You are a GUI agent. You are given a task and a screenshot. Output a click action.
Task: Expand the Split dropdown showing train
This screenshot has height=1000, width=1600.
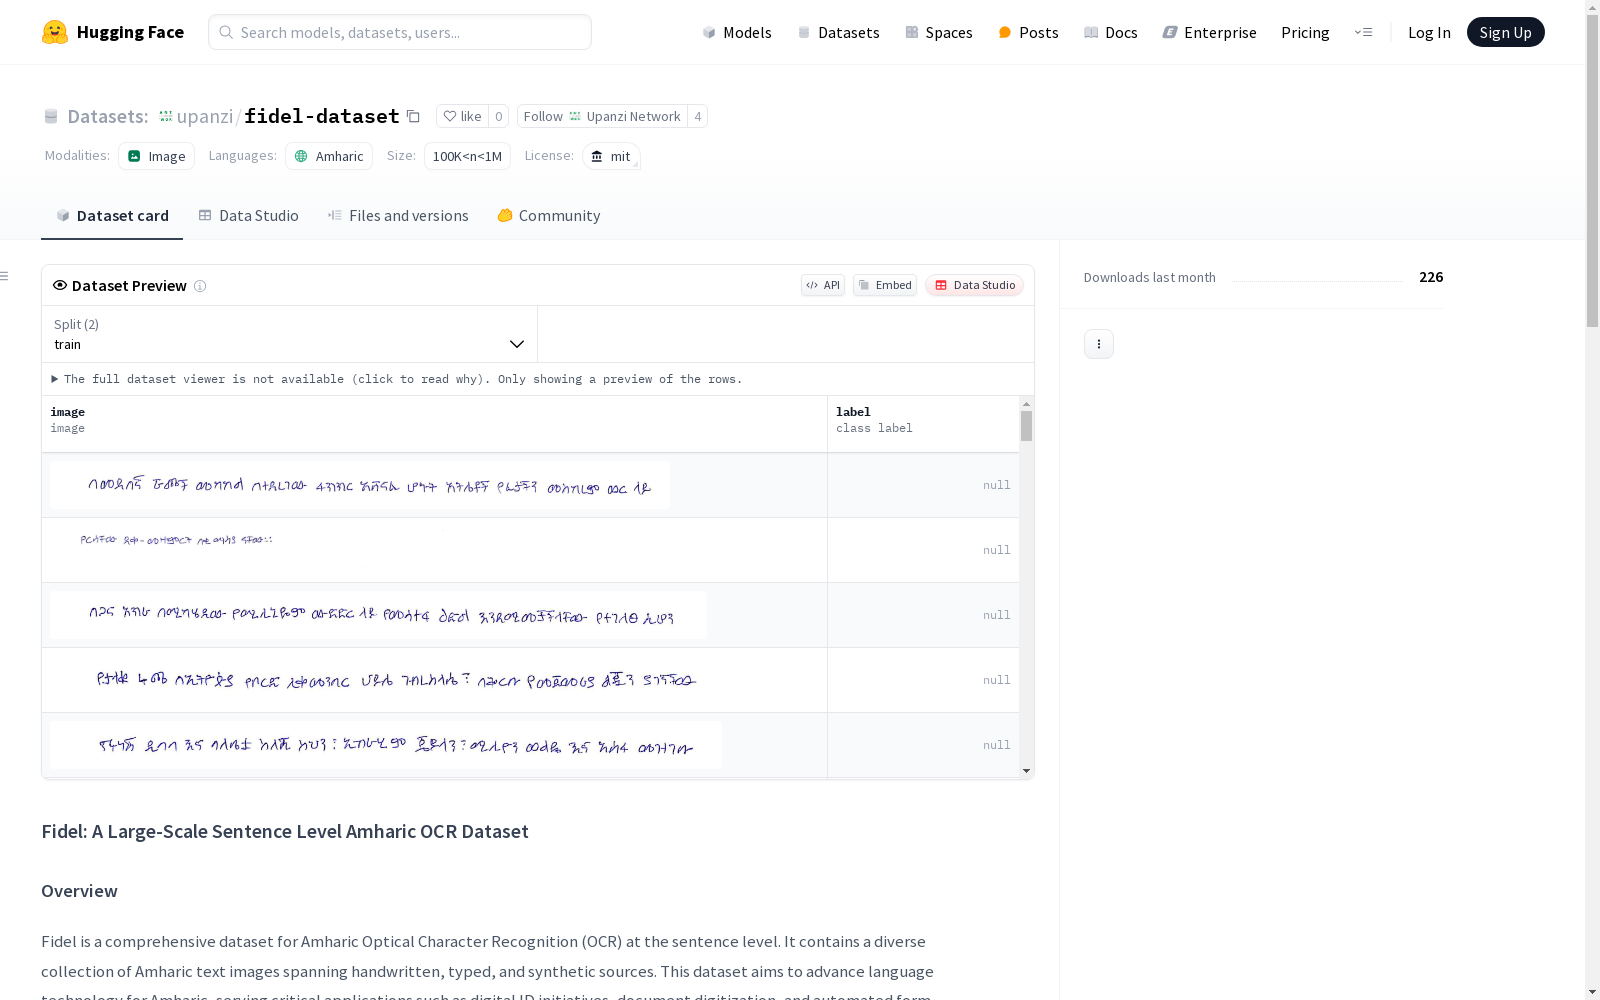[290, 334]
